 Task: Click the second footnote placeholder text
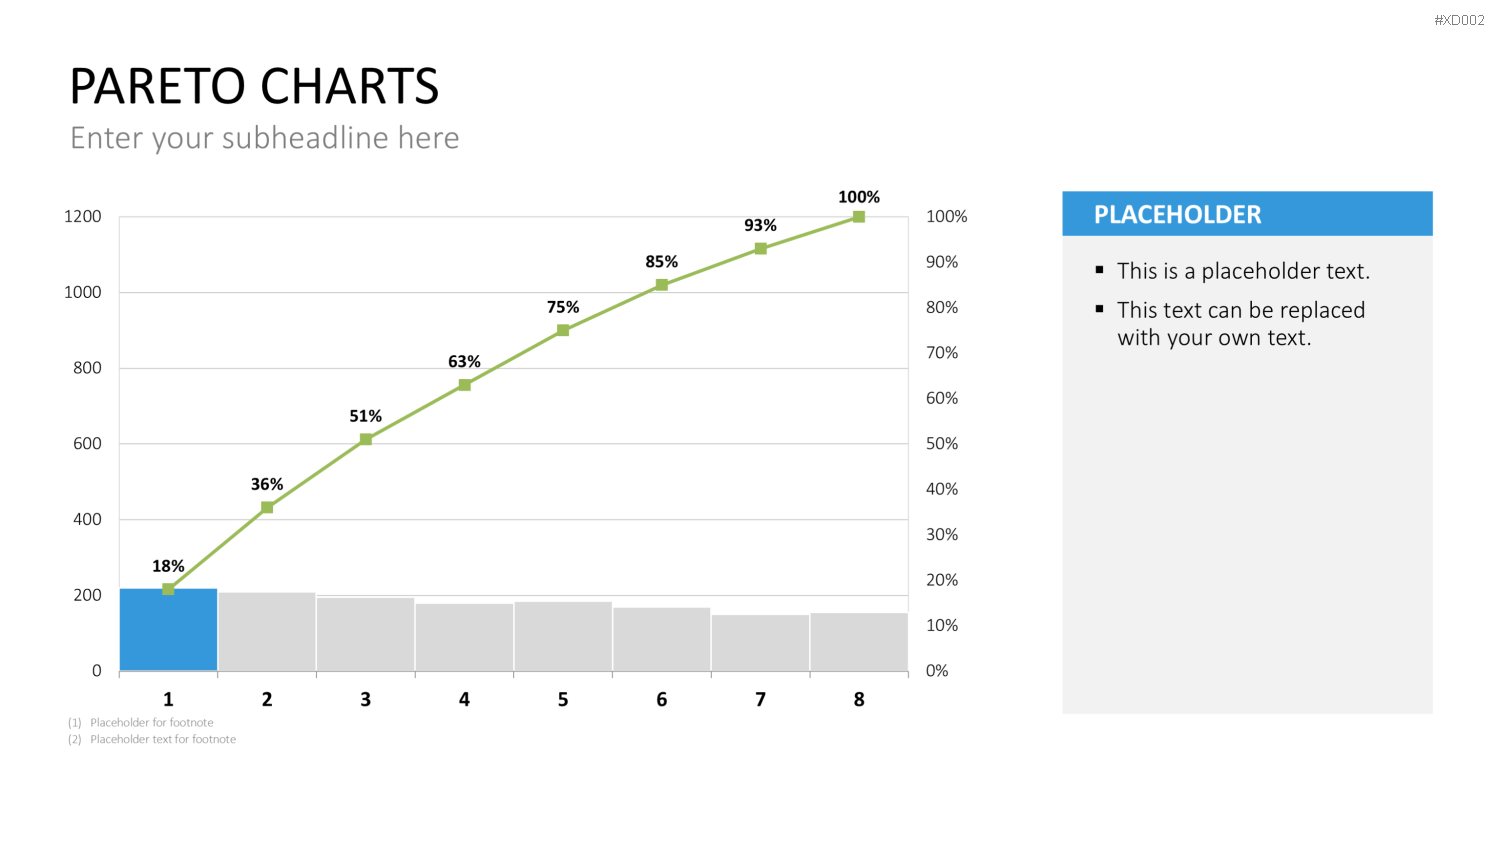163,739
